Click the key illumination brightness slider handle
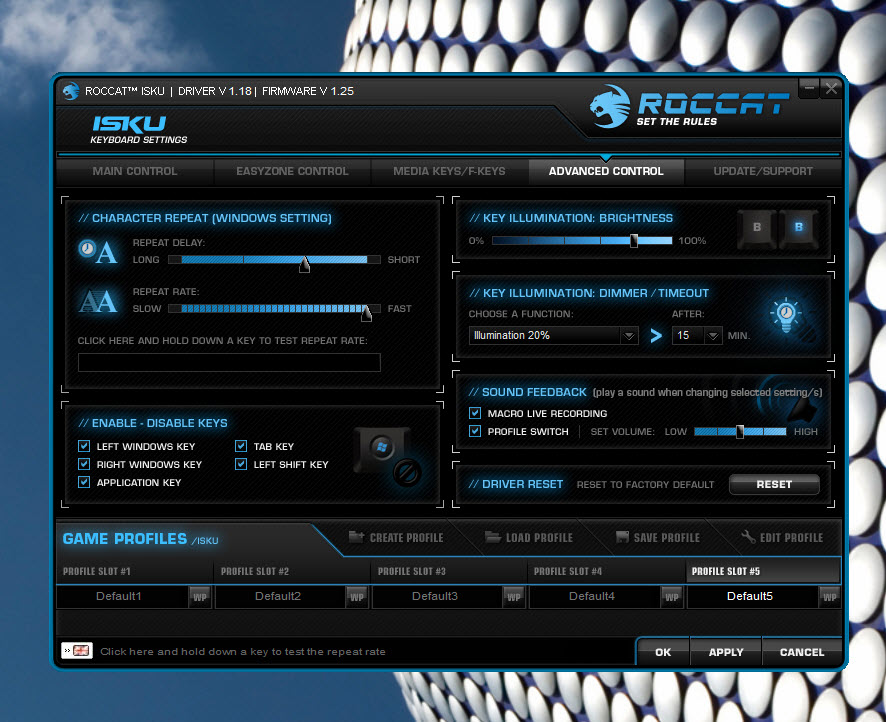 (634, 241)
